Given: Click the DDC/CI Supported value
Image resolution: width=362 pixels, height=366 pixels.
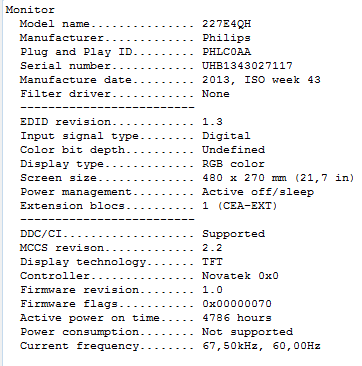Looking at the screenshot, I should tap(233, 234).
